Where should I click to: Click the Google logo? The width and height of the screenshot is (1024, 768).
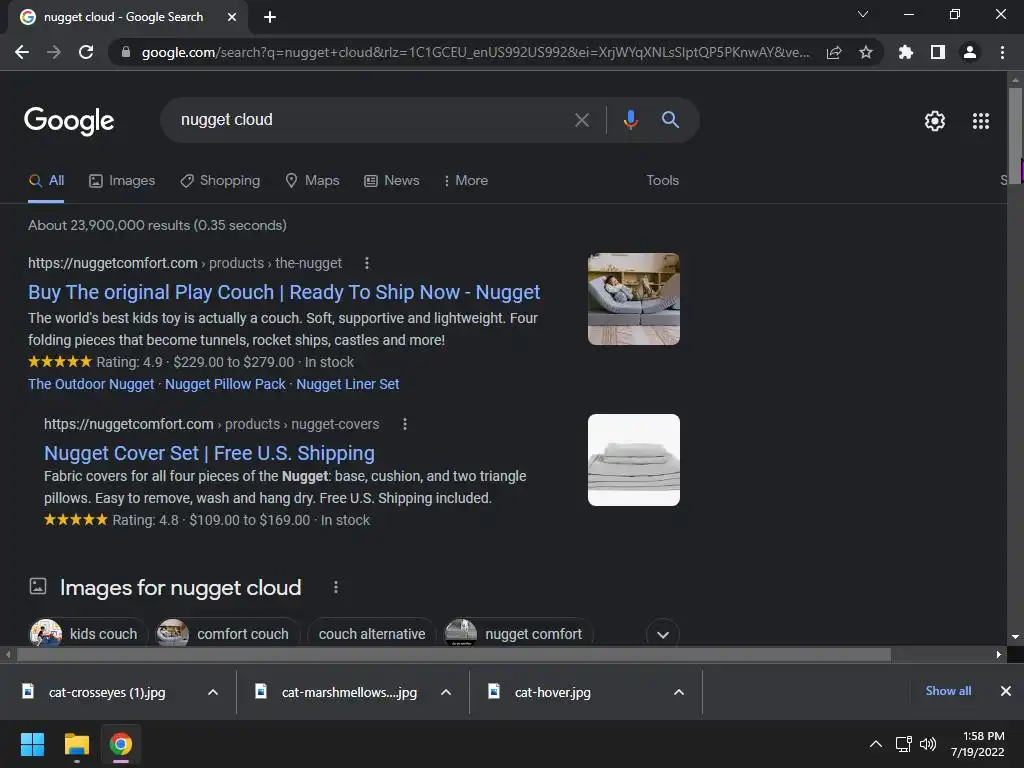(x=69, y=121)
